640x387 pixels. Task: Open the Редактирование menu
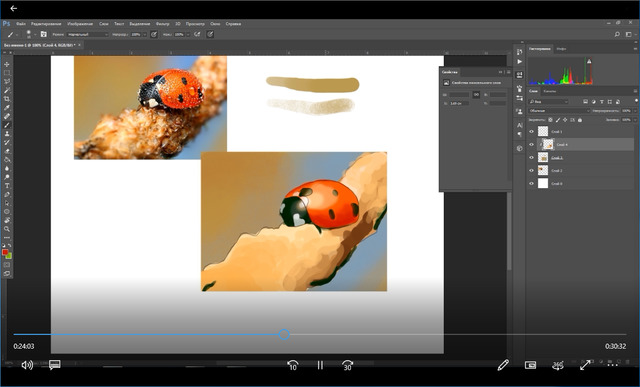point(46,24)
